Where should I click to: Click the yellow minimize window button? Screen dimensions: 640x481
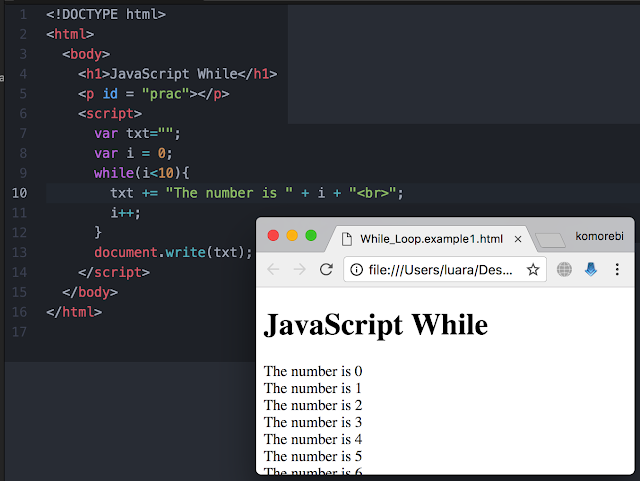(x=292, y=235)
